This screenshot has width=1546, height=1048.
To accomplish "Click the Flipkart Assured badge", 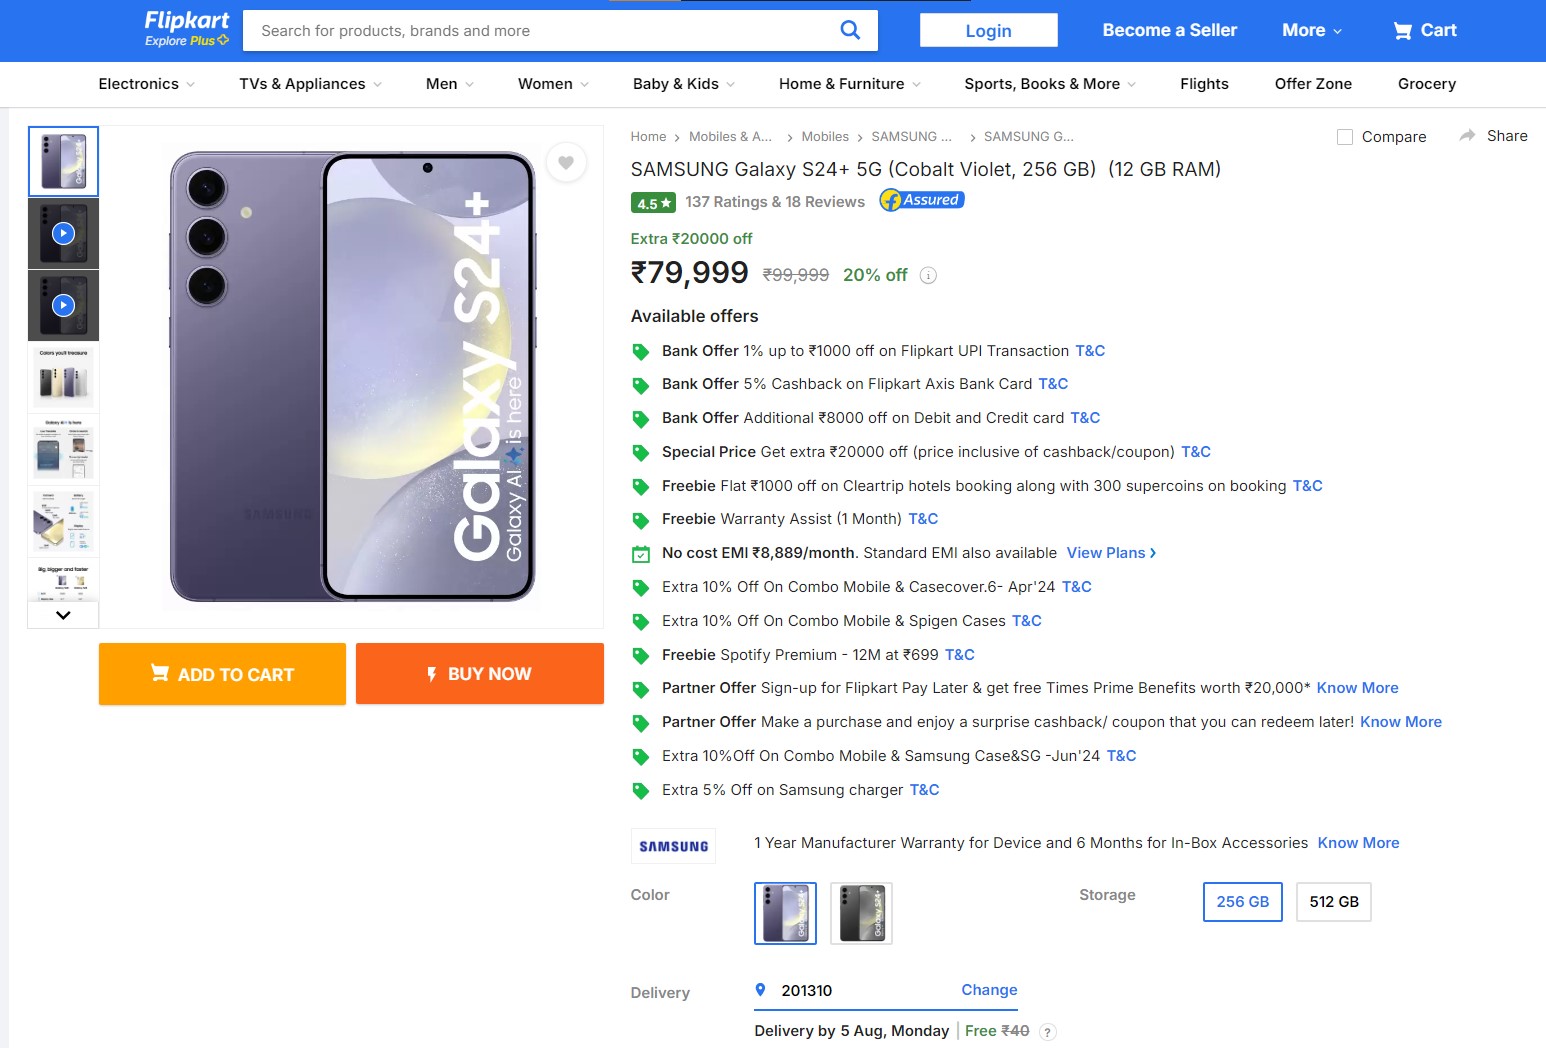I will [x=920, y=199].
